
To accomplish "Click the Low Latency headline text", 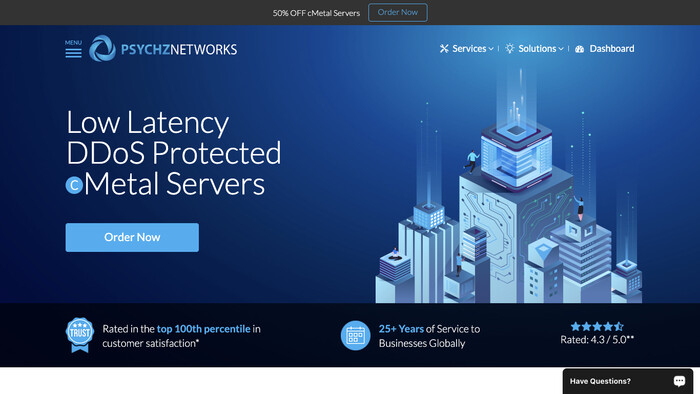I will (x=148, y=122).
